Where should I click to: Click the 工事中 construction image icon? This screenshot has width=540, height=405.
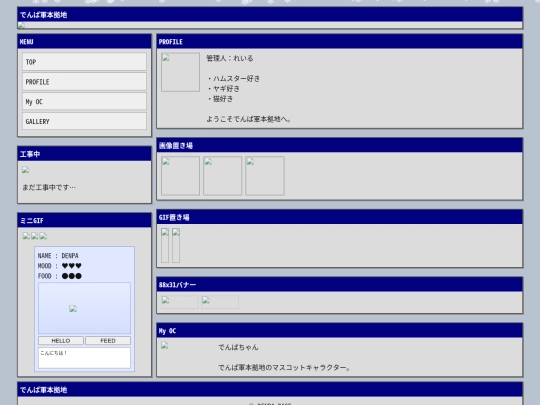point(25,170)
